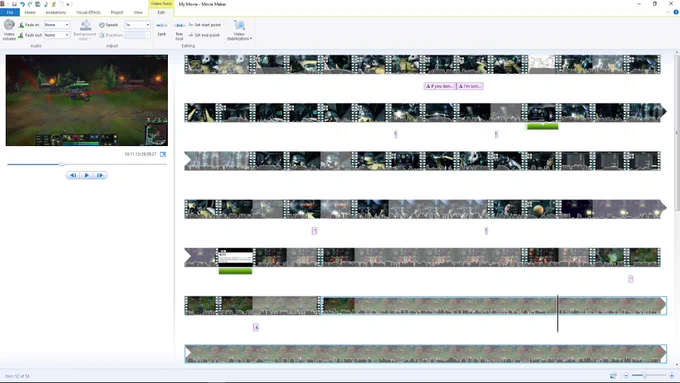Open the Video volume control

tap(9, 30)
